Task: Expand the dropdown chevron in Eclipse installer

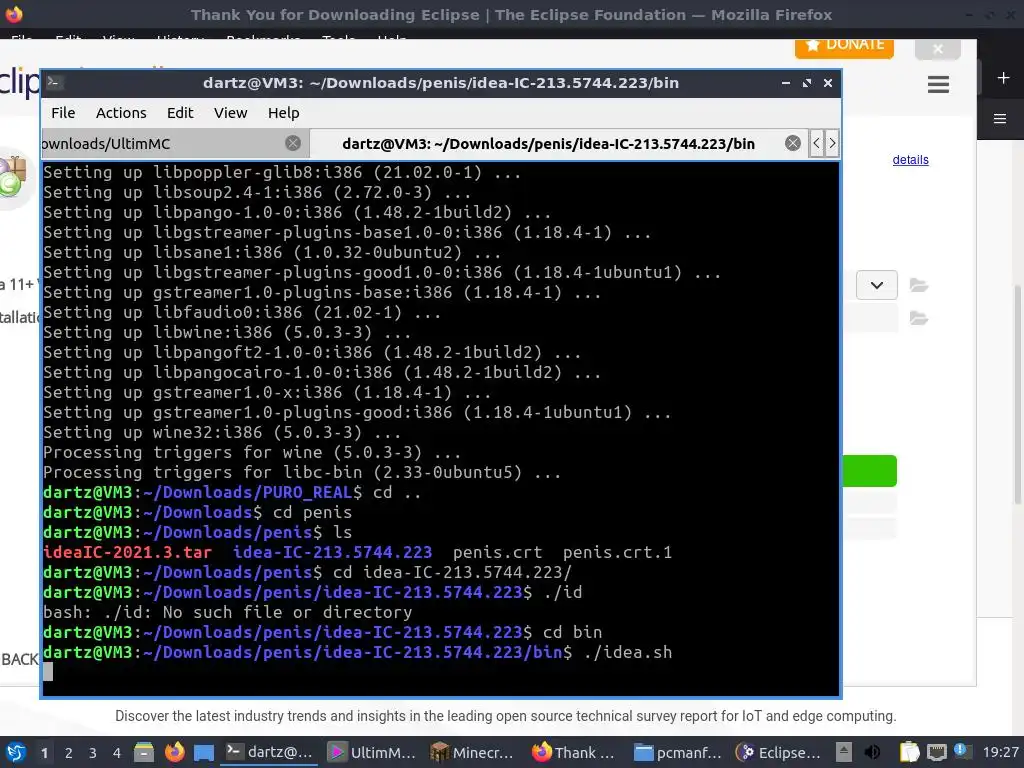Action: 876,285
